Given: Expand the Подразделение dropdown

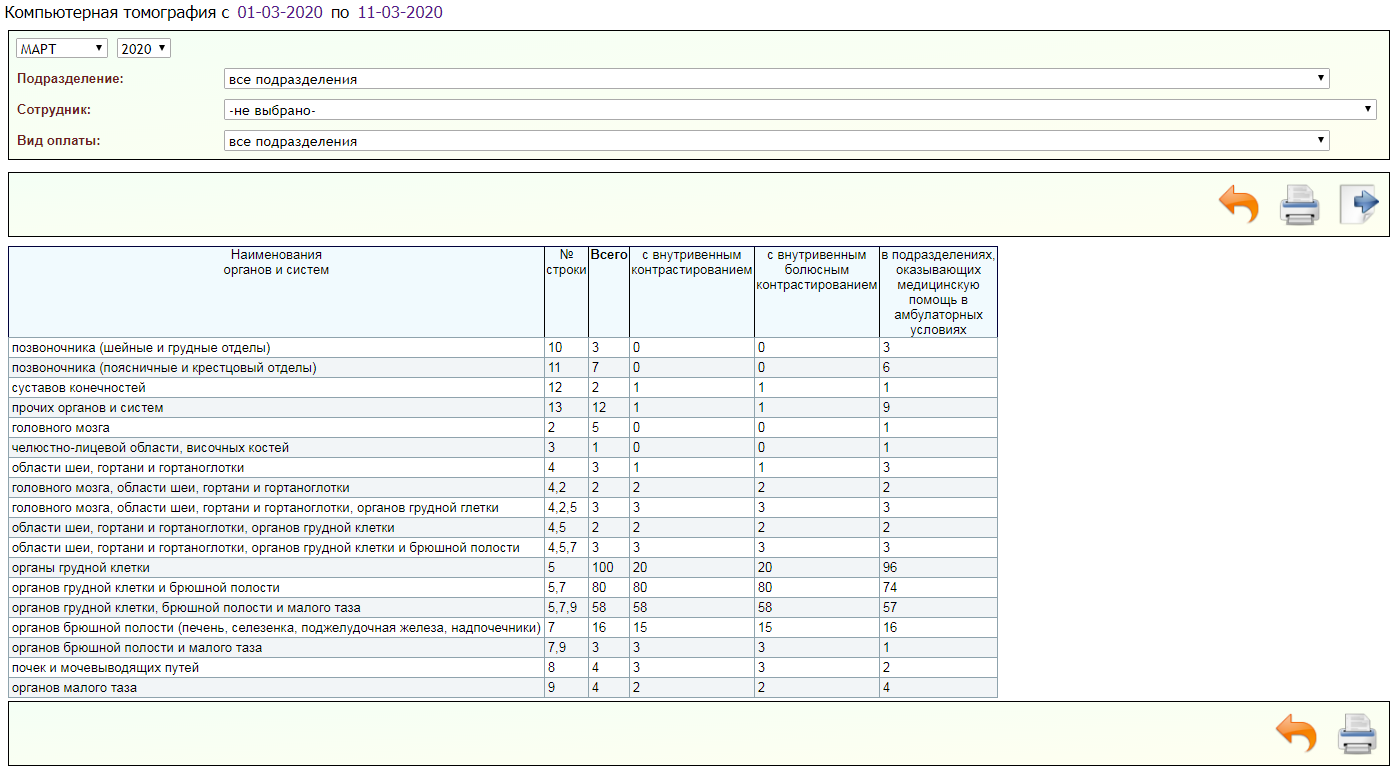Looking at the screenshot, I should tap(776, 79).
